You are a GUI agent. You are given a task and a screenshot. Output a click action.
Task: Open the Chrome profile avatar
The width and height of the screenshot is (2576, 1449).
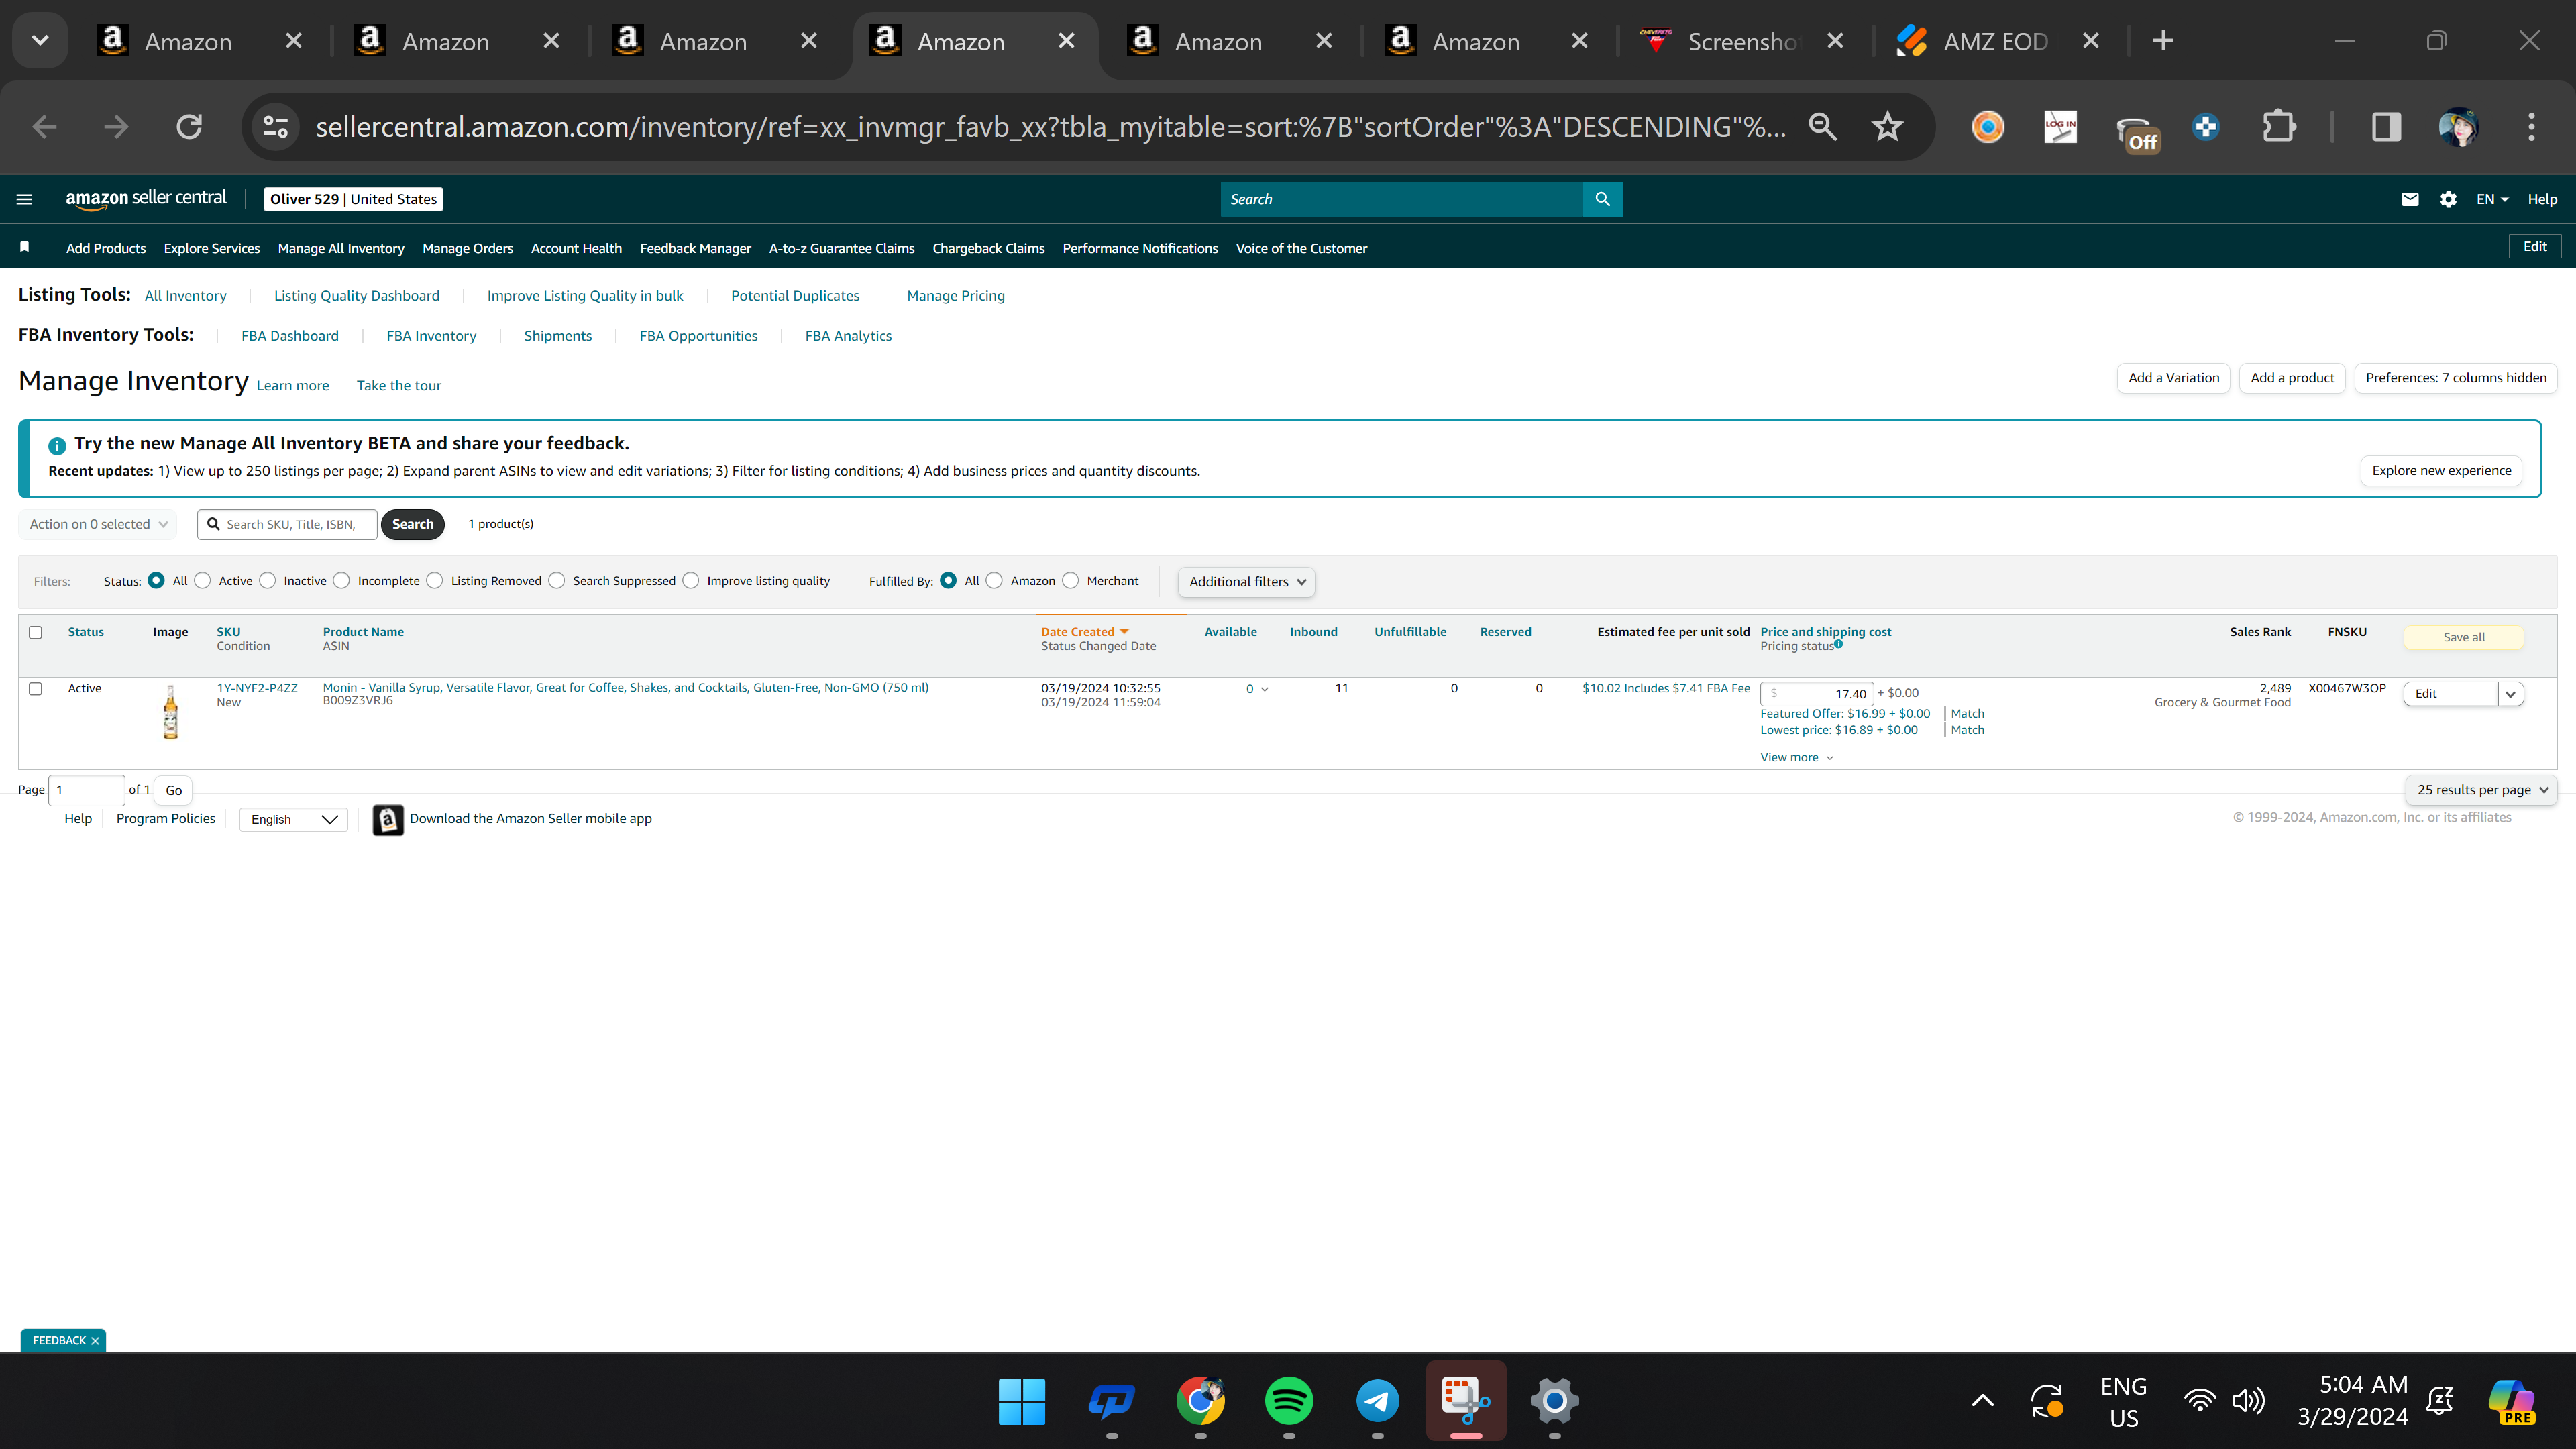(2458, 127)
